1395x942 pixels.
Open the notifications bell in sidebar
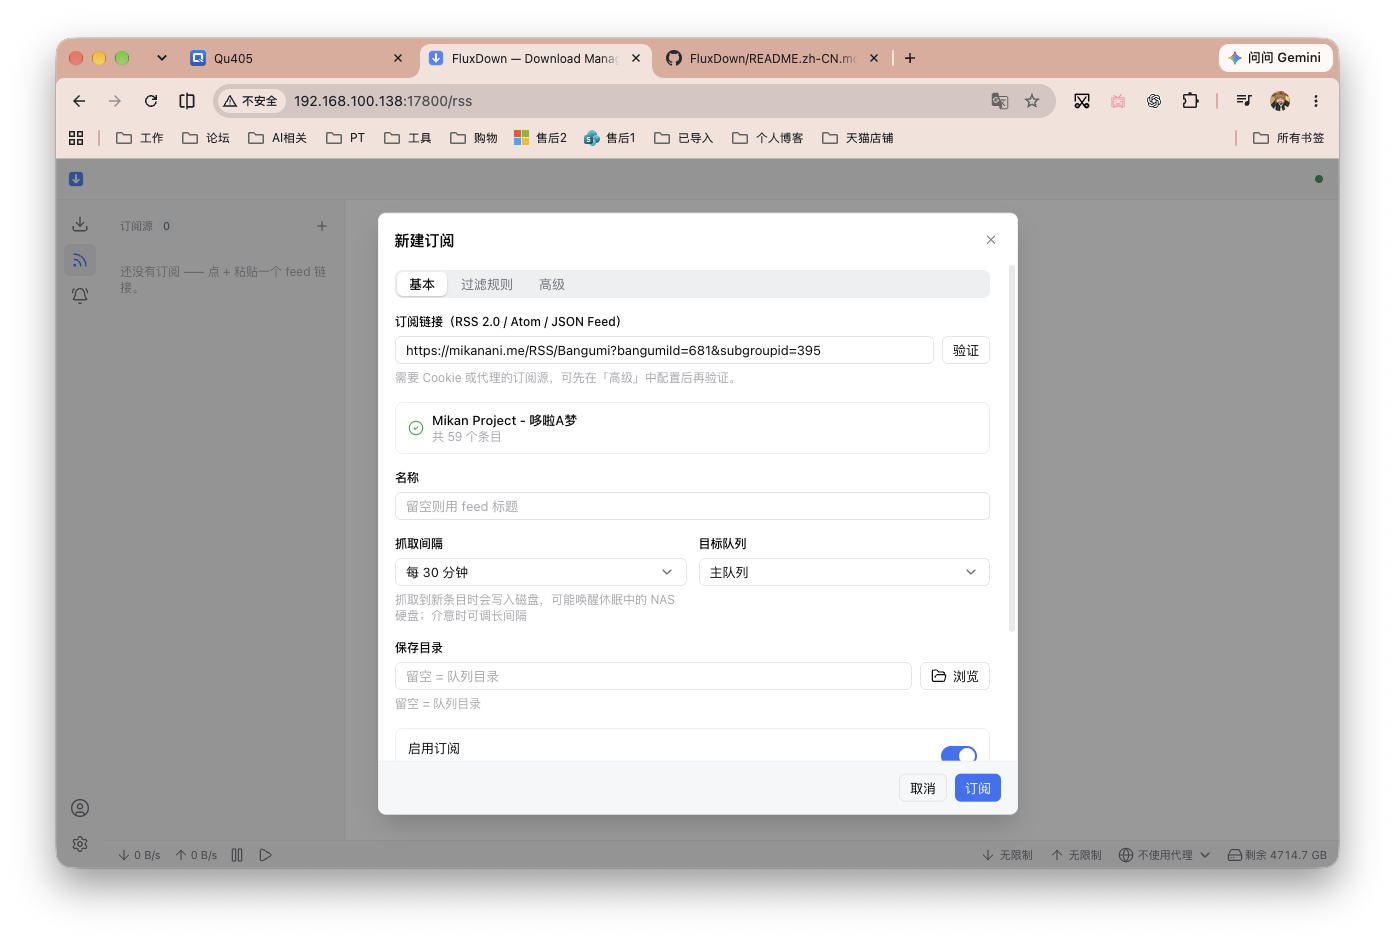point(80,296)
